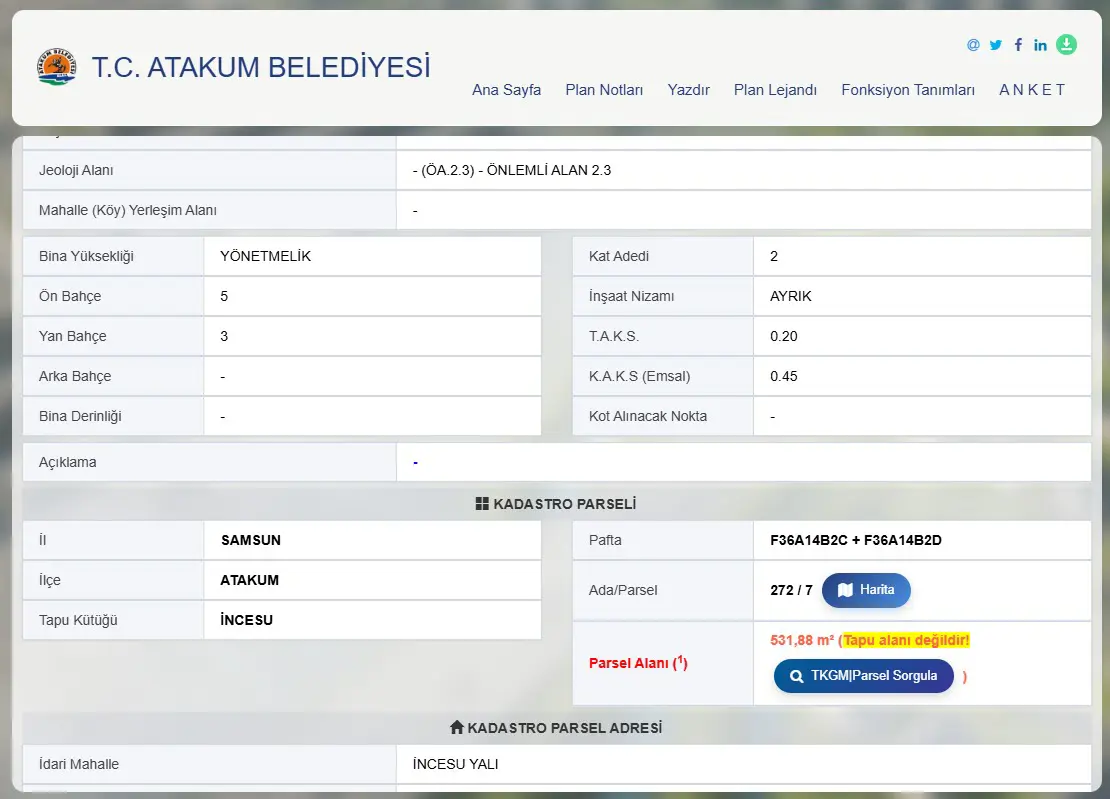Click the Harita map button
The image size is (1110, 799).
[x=866, y=590]
